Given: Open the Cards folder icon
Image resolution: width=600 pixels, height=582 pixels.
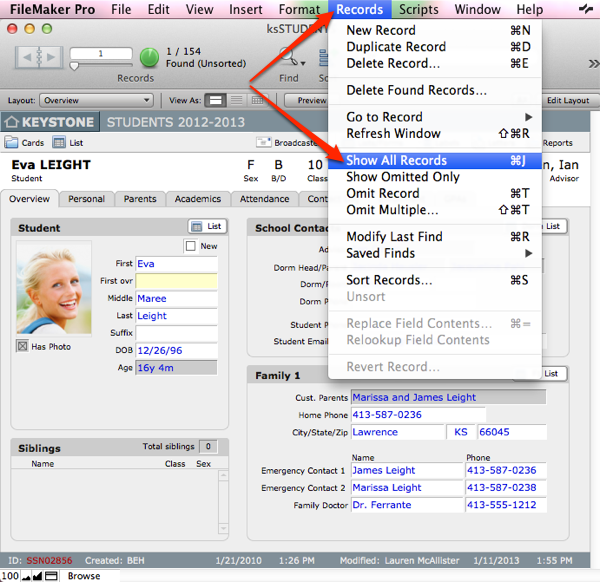Looking at the screenshot, I should [12, 143].
